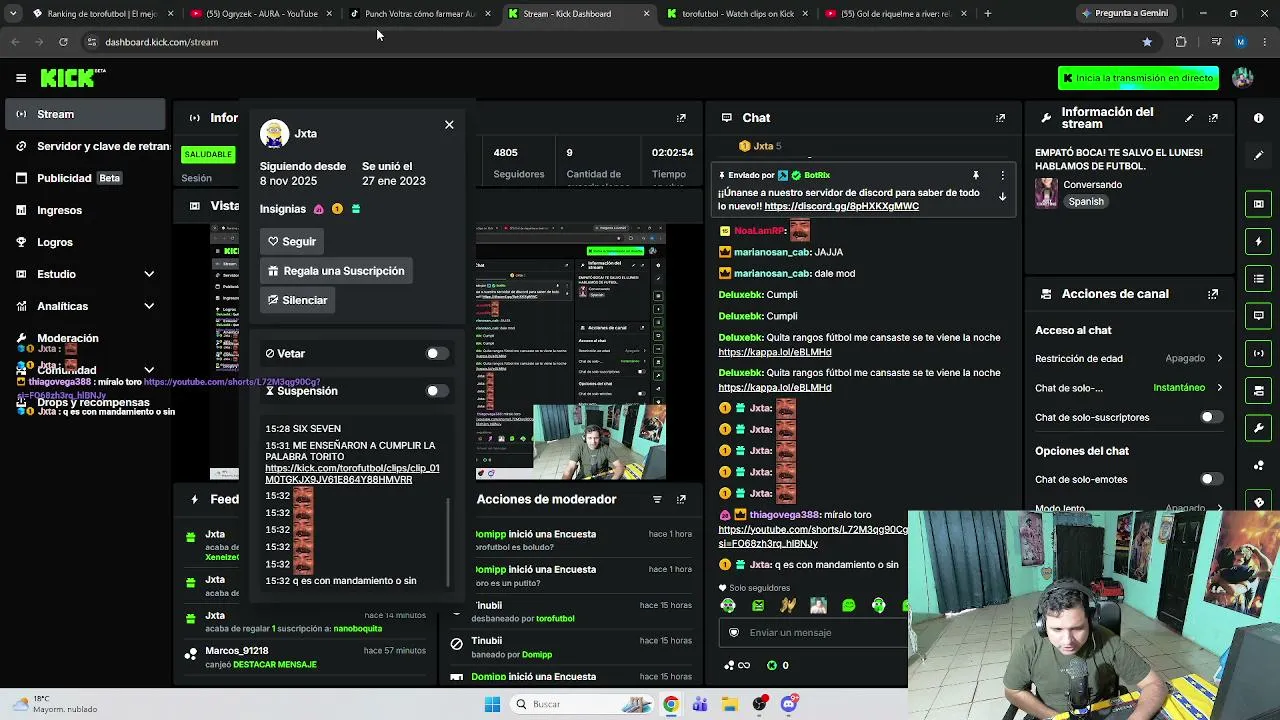This screenshot has height=720, width=1280.
Task: Open the kick.com clip link in Jxta history
Action: (352, 474)
